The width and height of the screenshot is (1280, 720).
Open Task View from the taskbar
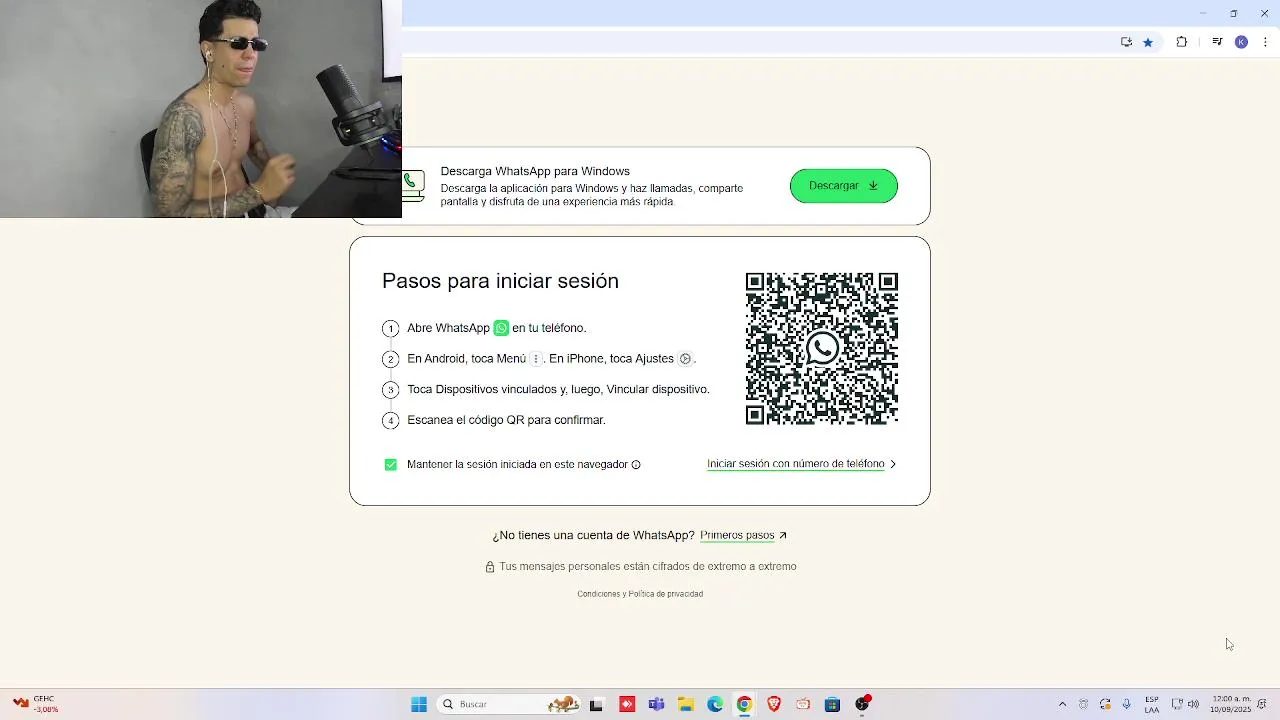coord(597,704)
